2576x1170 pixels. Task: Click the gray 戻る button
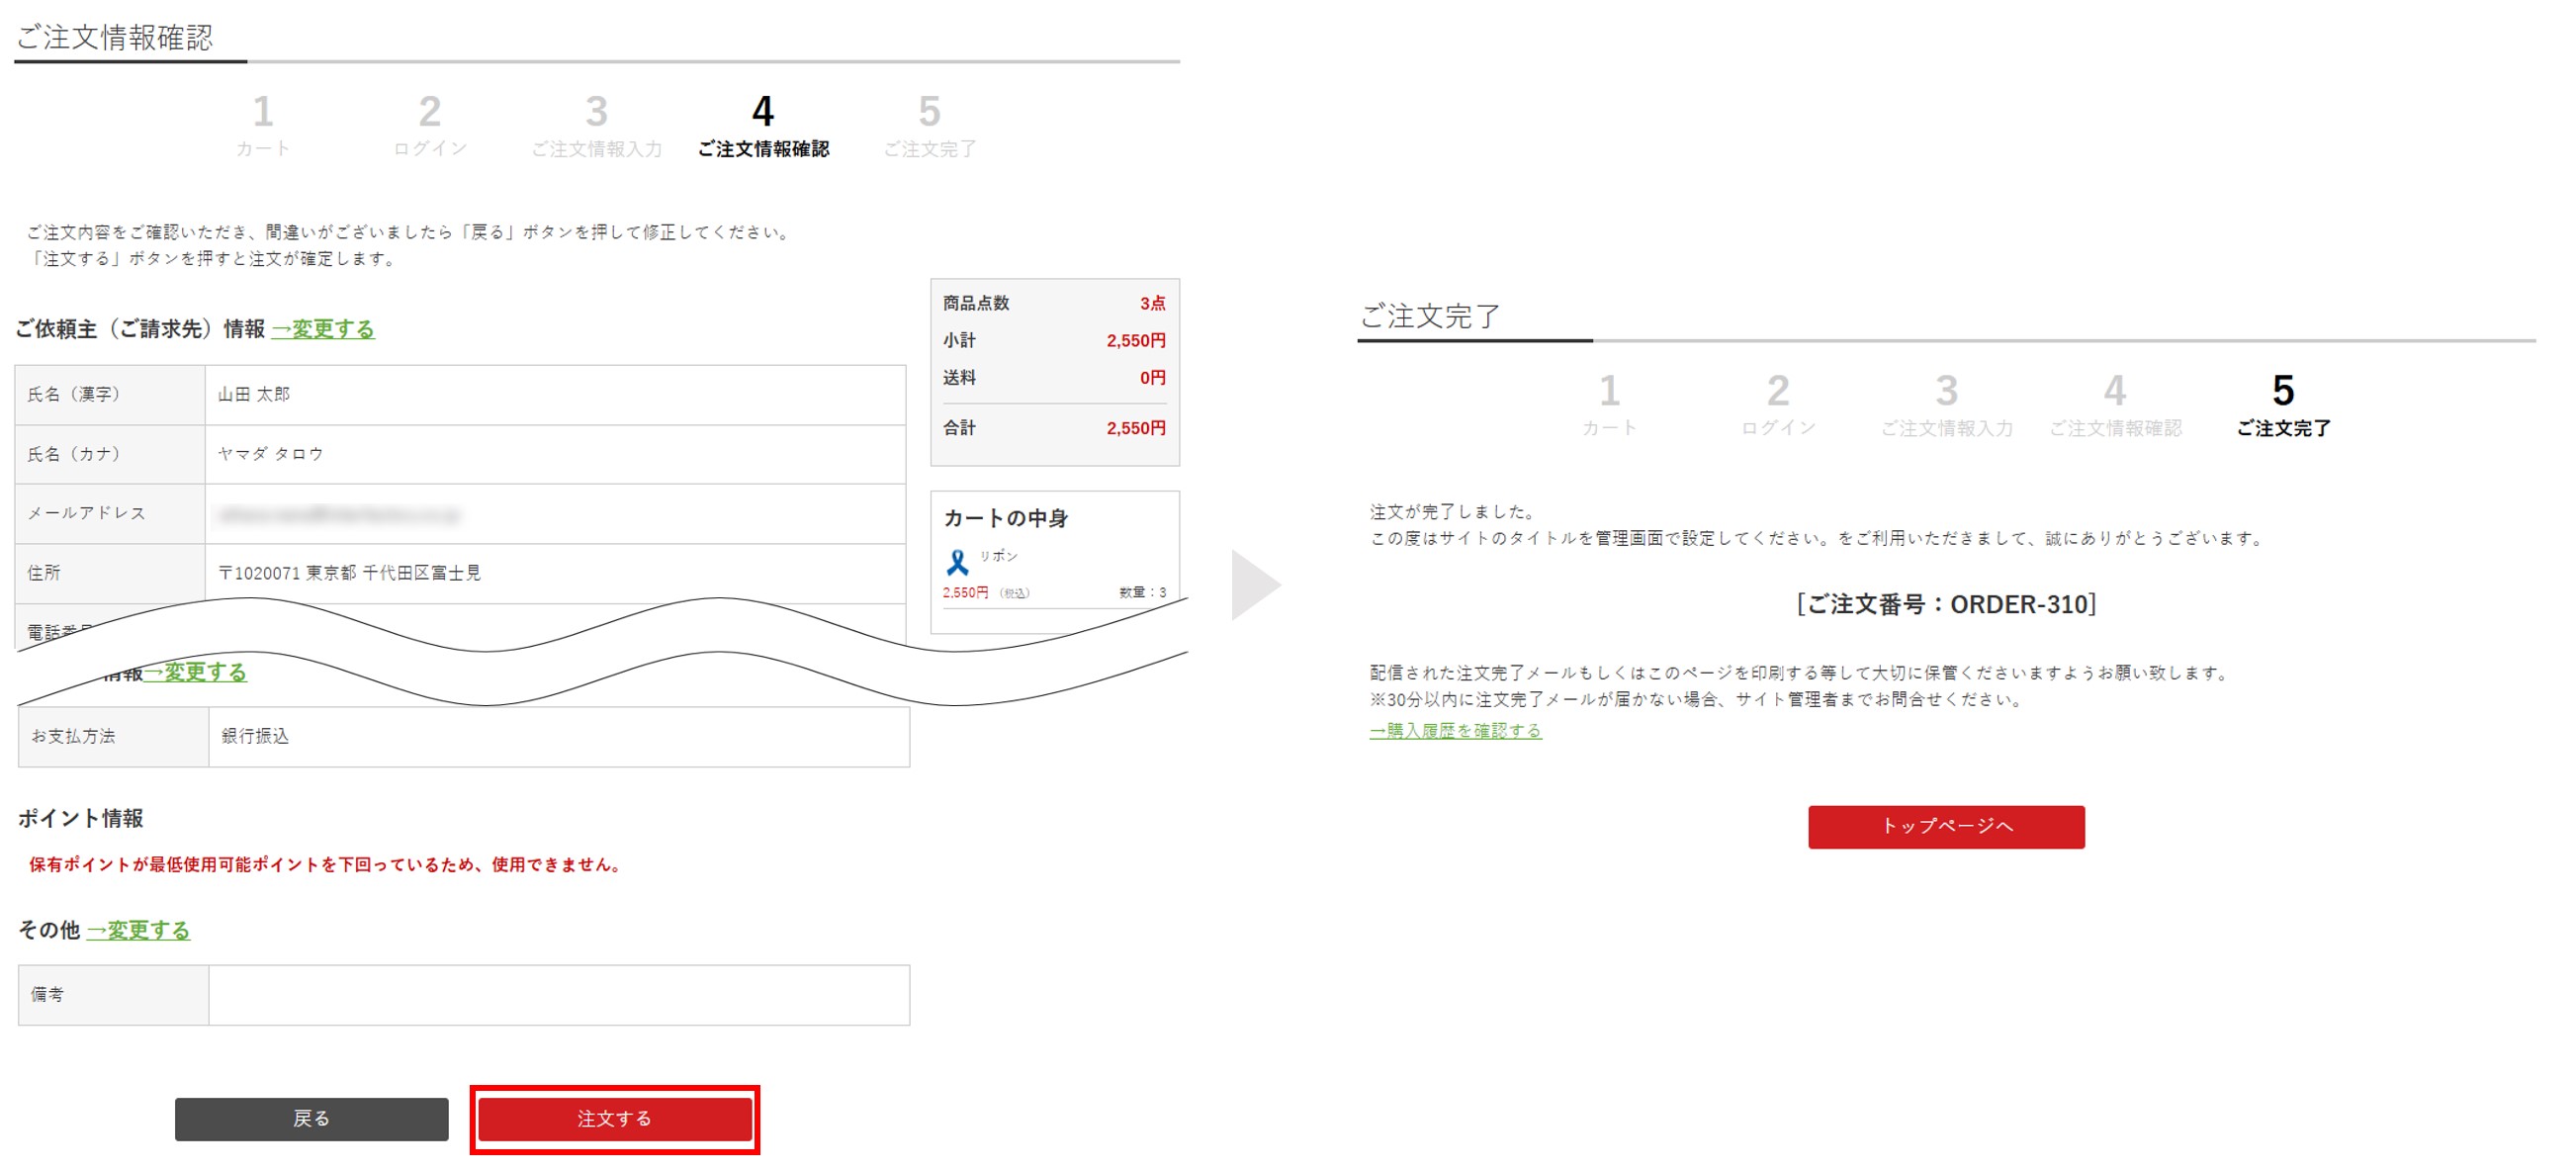[311, 1118]
